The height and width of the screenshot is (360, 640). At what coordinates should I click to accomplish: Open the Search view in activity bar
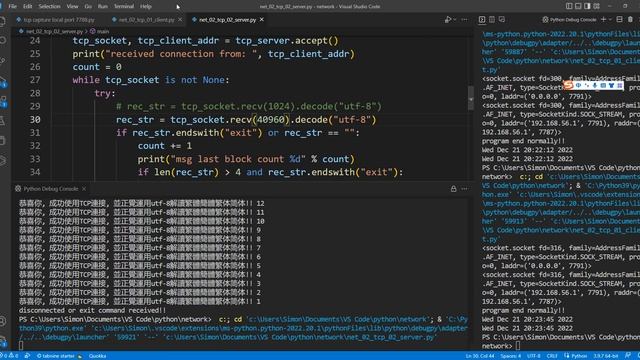tap(3, 41)
